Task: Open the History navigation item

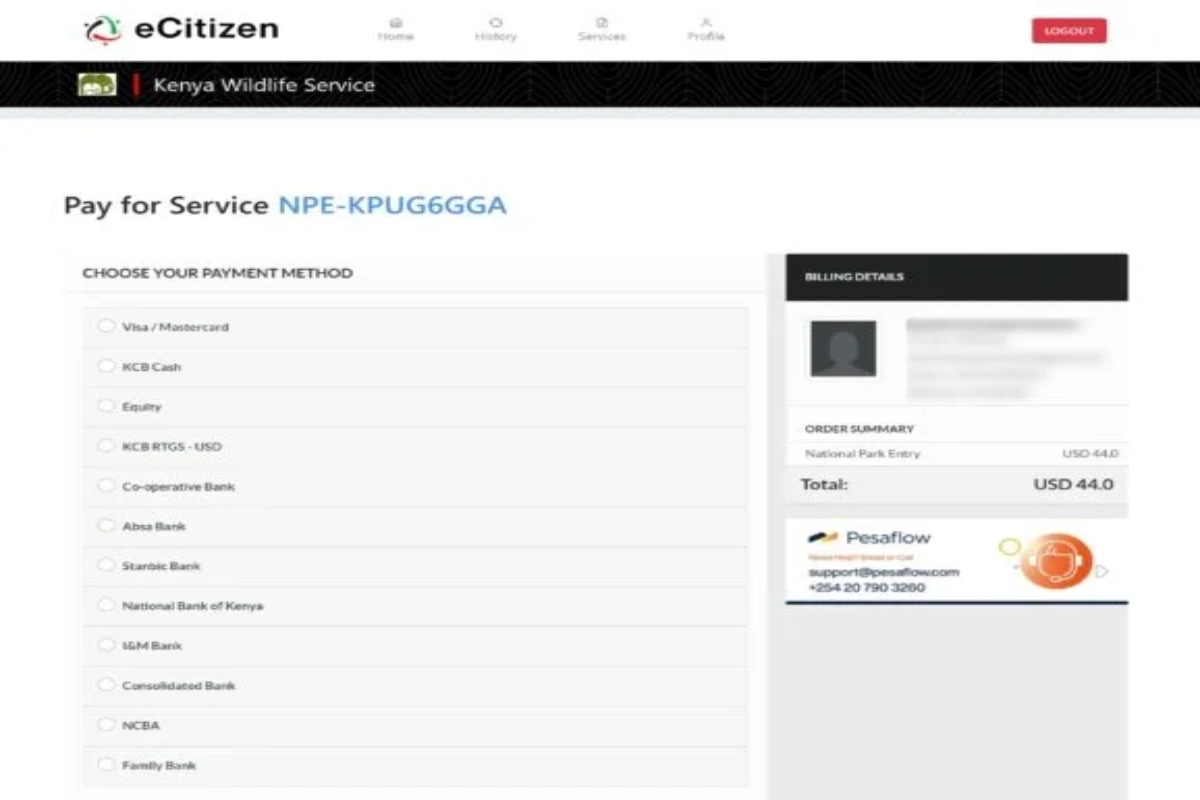Action: [496, 29]
